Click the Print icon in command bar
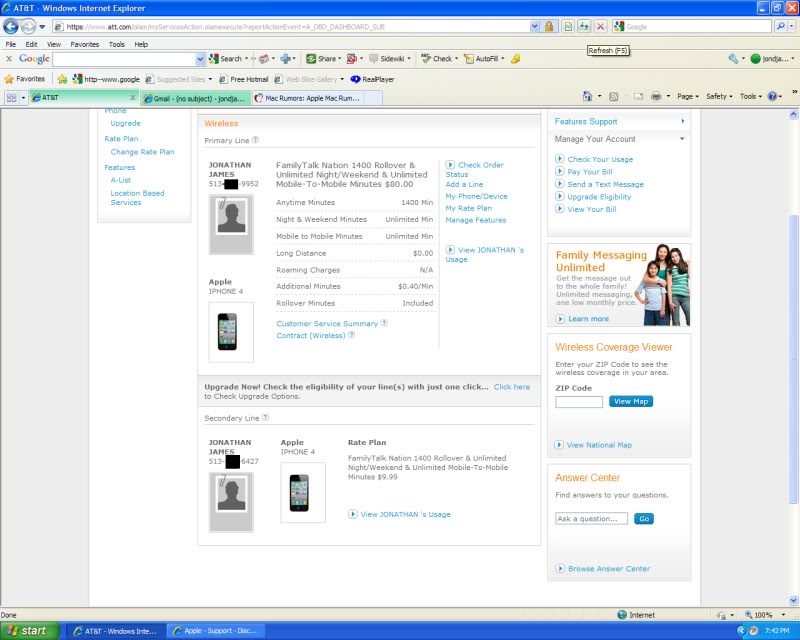Image resolution: width=800 pixels, height=640 pixels. click(x=656, y=96)
